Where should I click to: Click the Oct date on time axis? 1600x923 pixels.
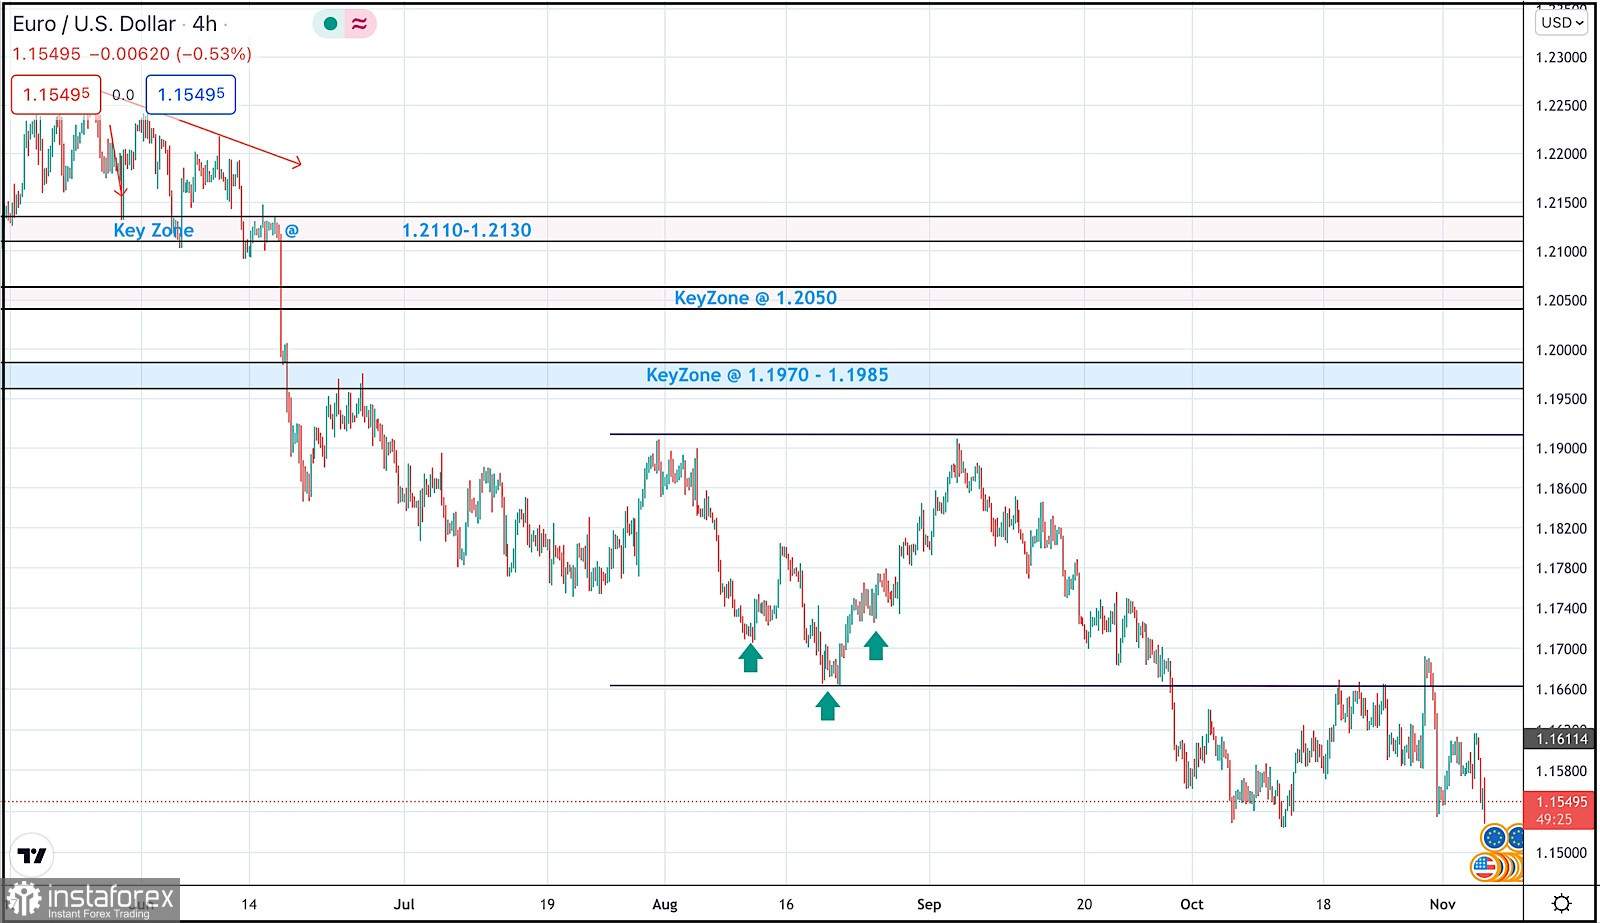(x=1192, y=904)
